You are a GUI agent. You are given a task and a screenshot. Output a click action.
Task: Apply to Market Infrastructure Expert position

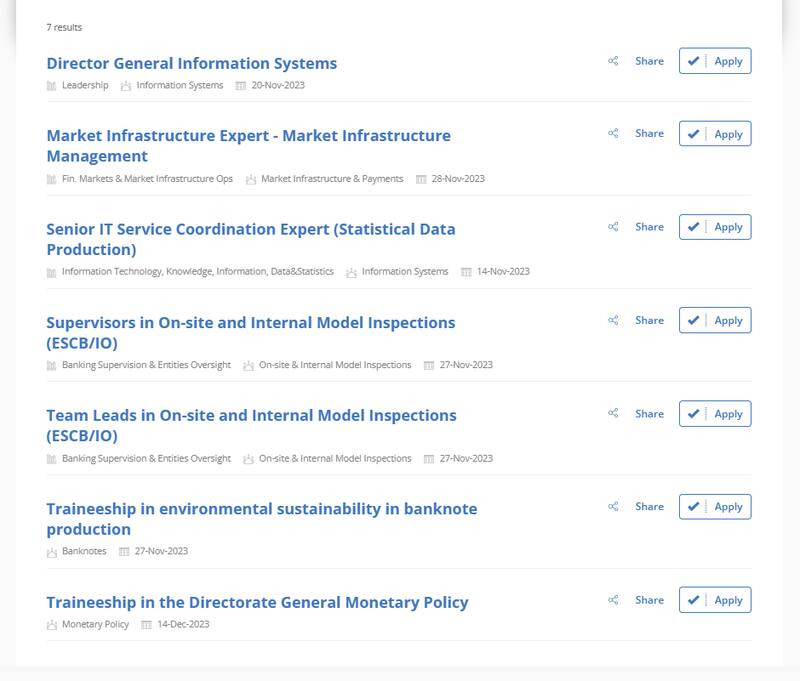(x=715, y=134)
